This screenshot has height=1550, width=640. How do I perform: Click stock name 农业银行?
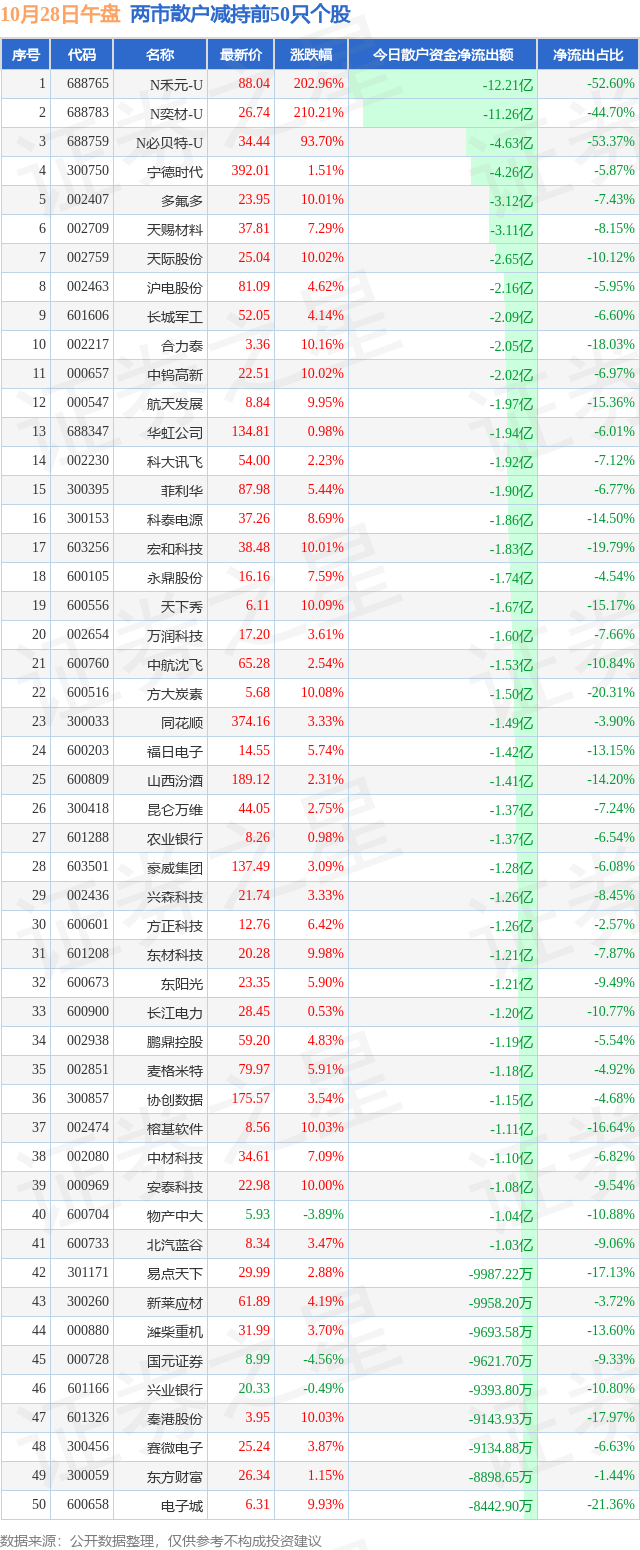175,838
